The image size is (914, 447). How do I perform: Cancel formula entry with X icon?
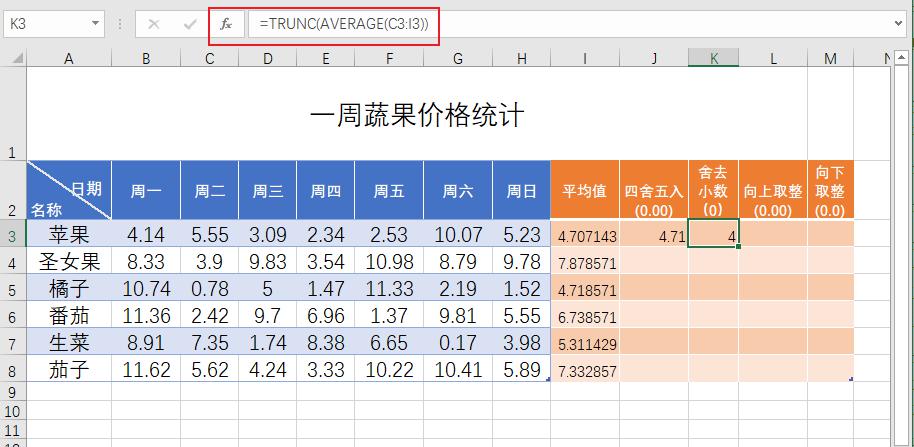154,24
